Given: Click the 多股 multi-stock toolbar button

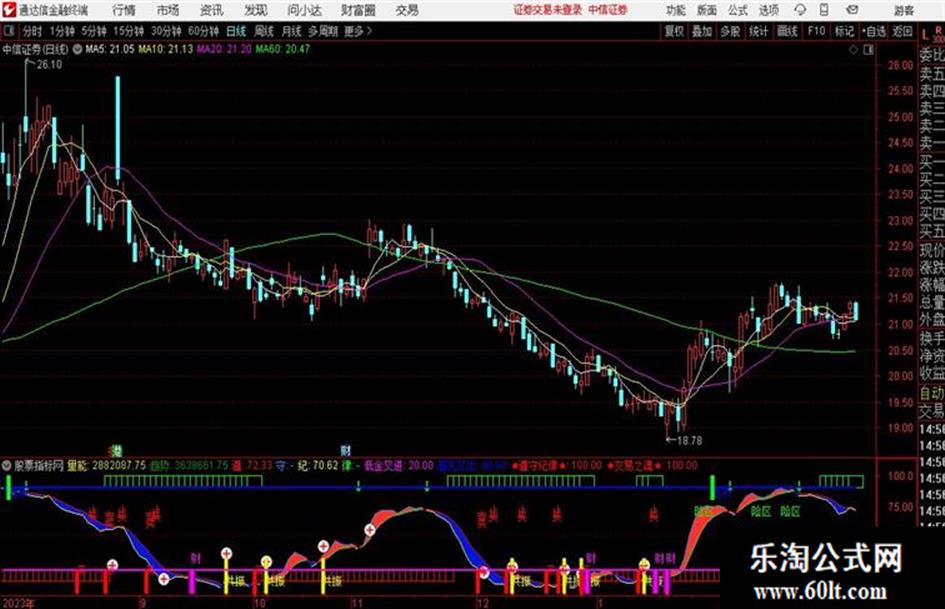Looking at the screenshot, I should point(730,31).
